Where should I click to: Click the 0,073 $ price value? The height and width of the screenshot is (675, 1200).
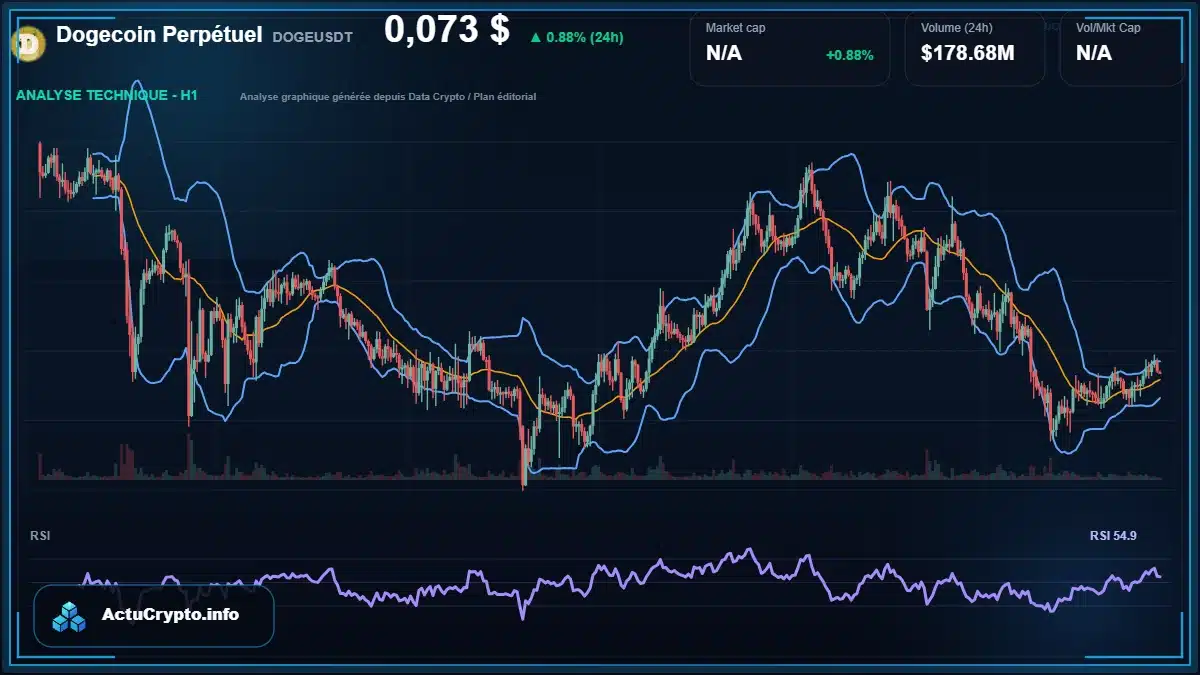[x=447, y=30]
